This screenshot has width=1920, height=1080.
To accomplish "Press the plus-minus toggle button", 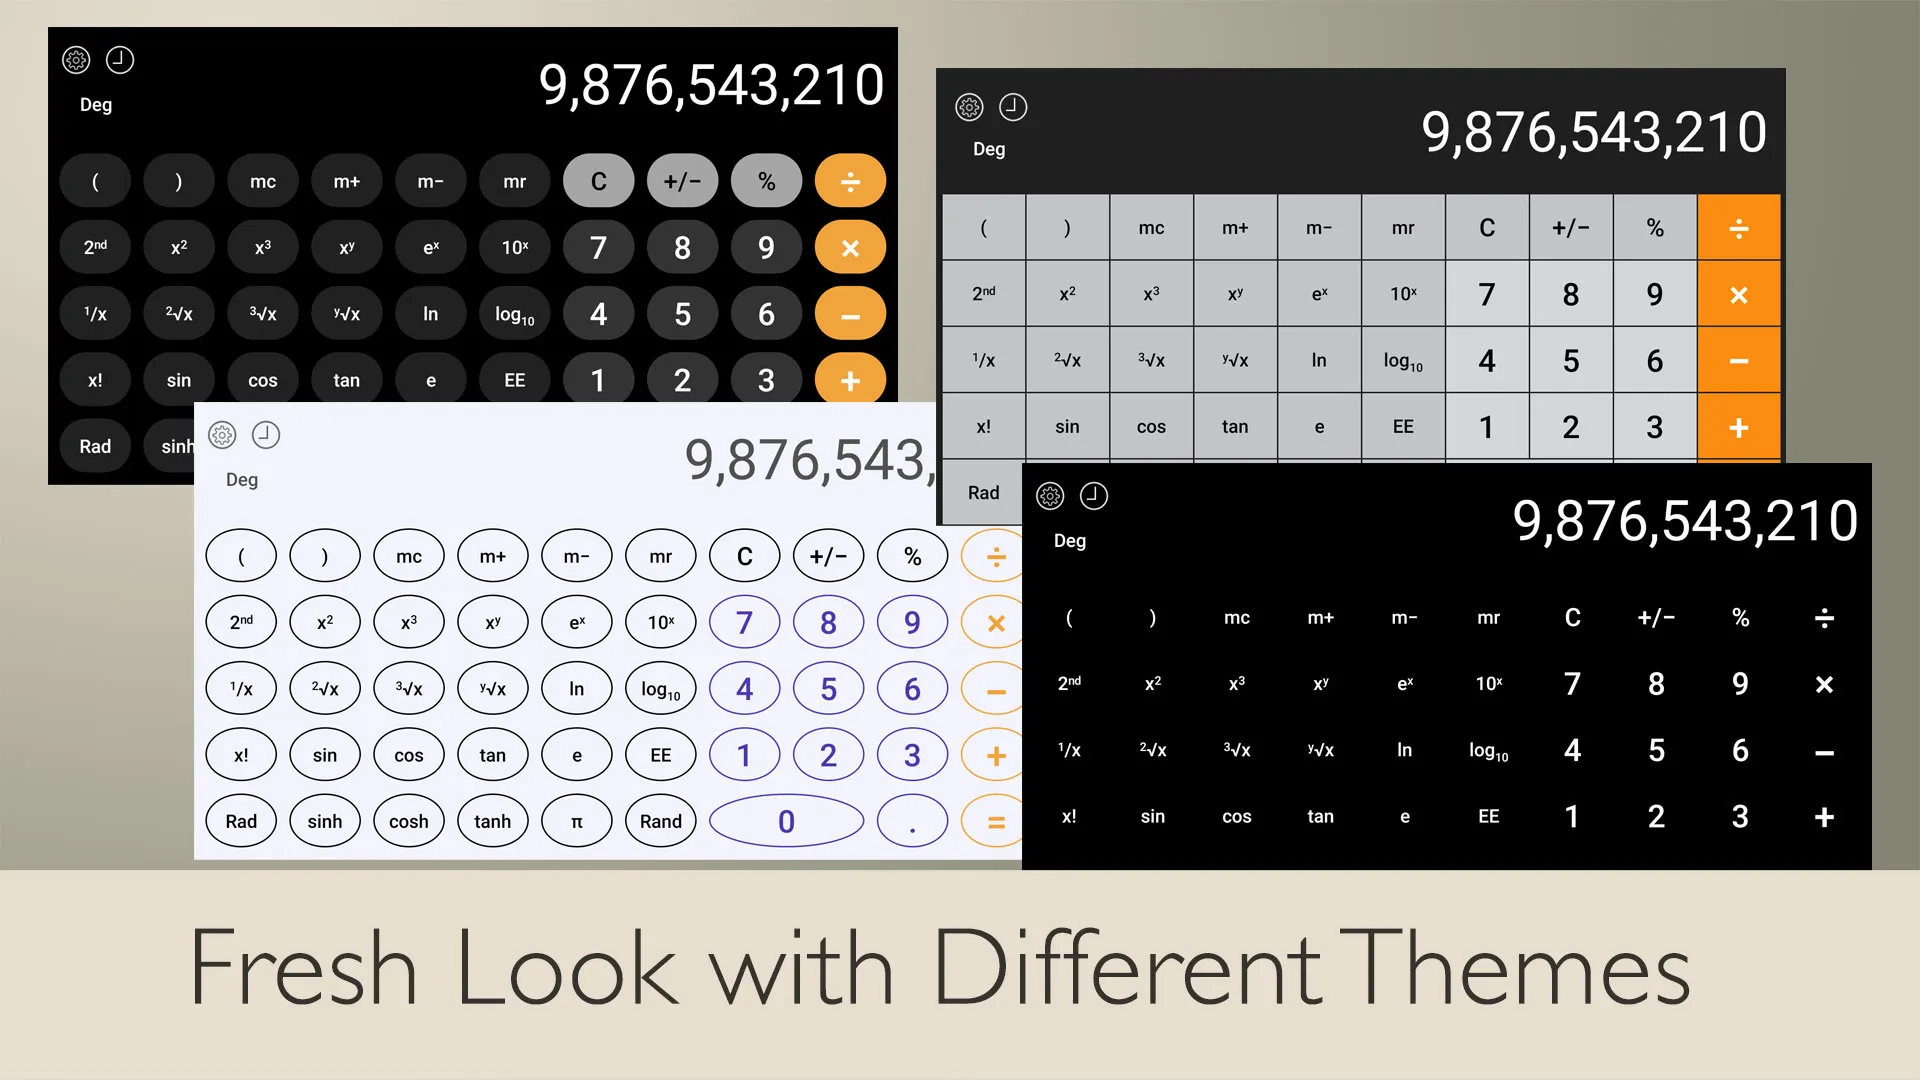I will [x=682, y=181].
